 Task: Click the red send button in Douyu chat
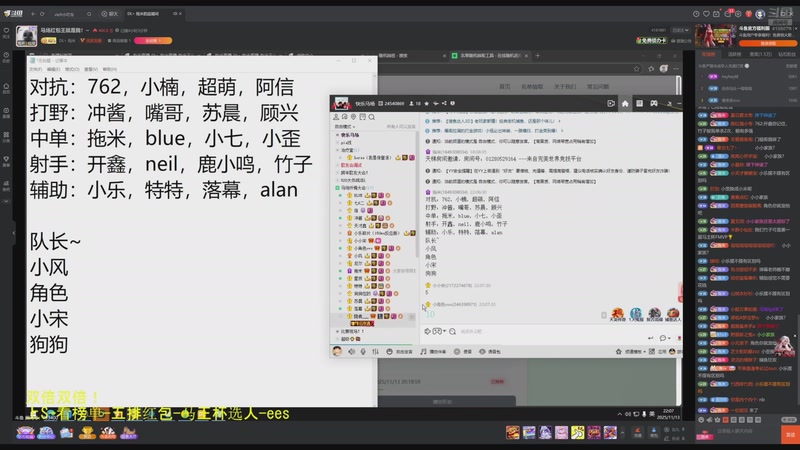[790, 434]
